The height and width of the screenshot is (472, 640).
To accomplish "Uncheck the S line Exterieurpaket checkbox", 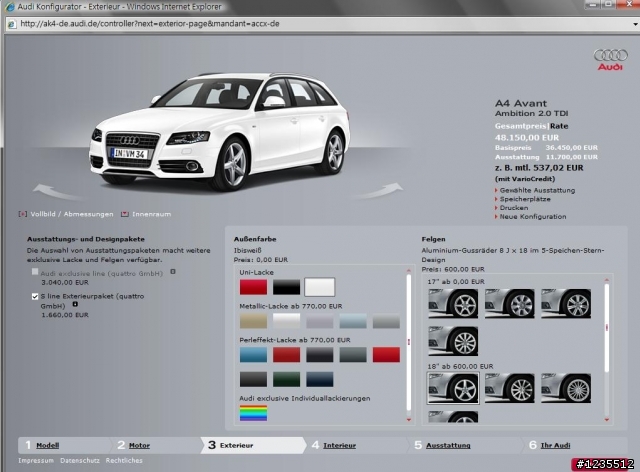I will pyautogui.click(x=35, y=296).
